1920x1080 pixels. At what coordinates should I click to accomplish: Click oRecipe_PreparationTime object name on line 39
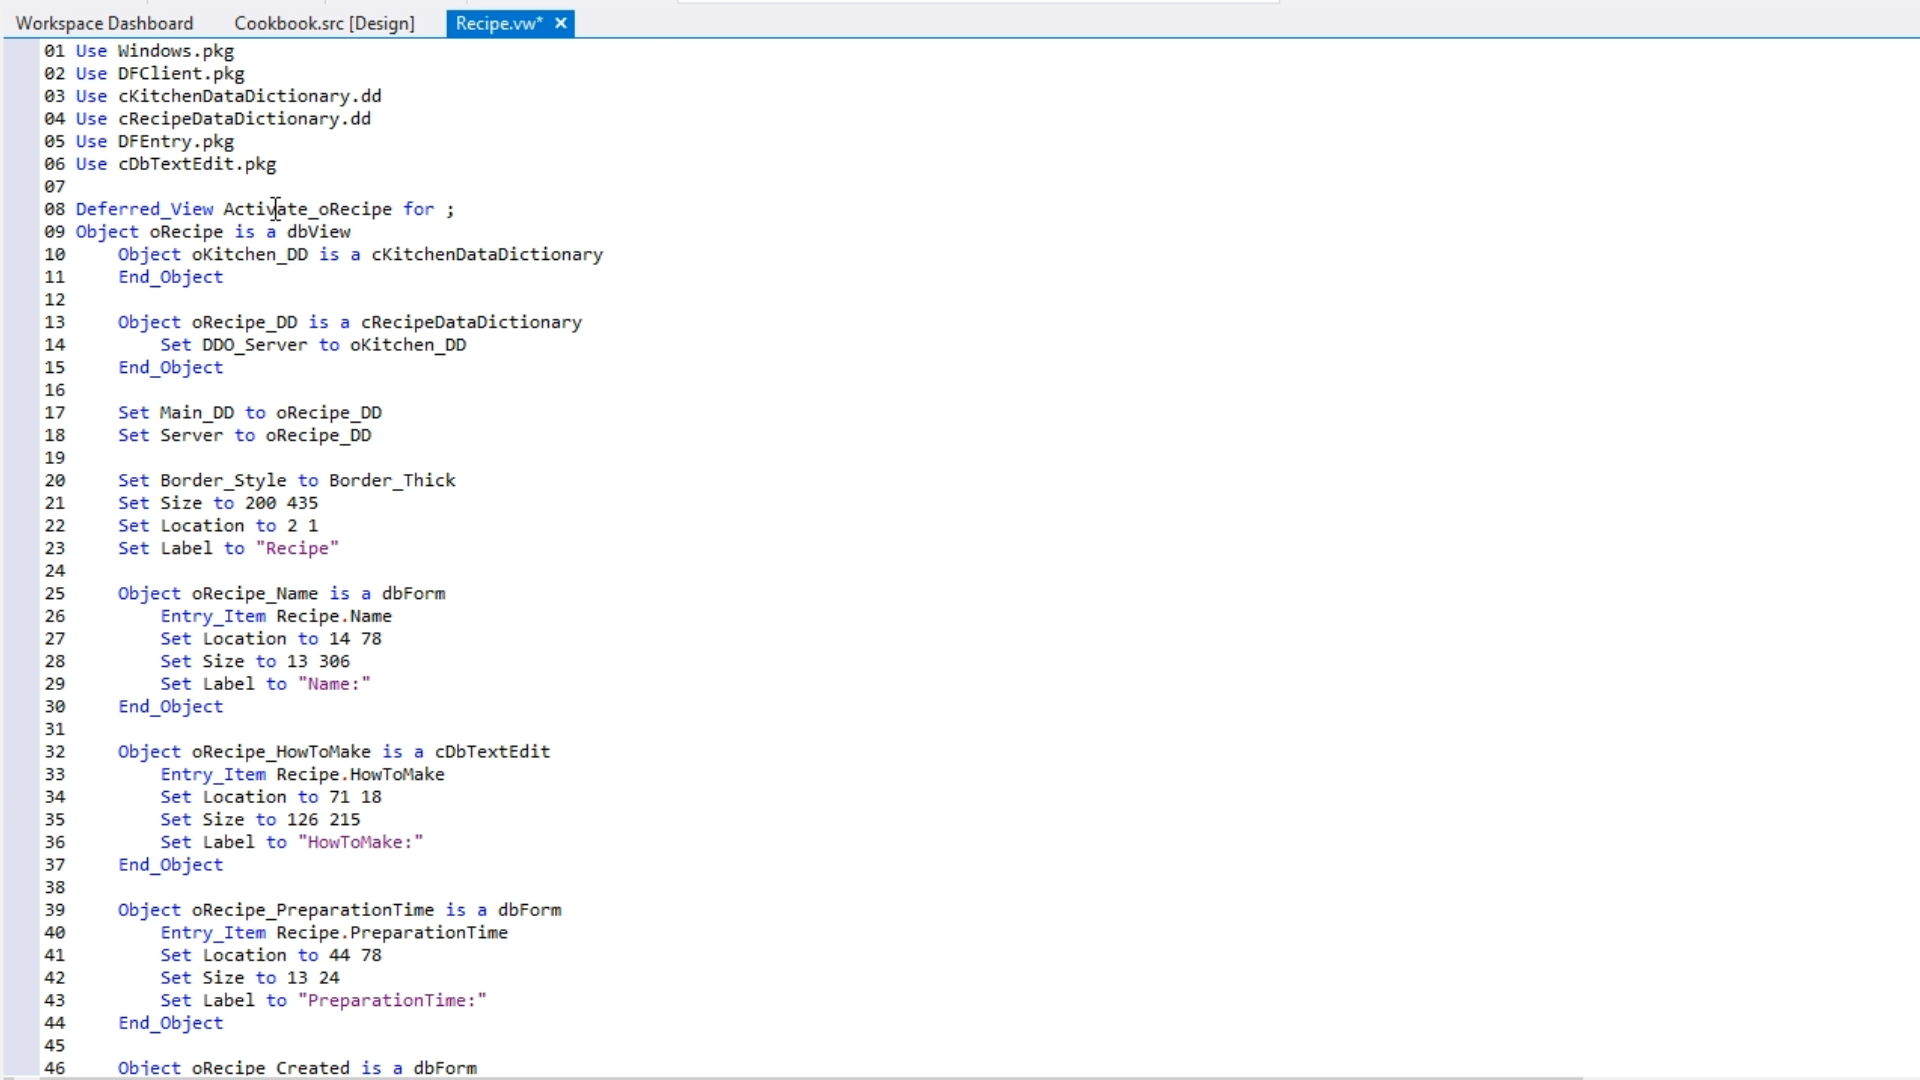[312, 910]
